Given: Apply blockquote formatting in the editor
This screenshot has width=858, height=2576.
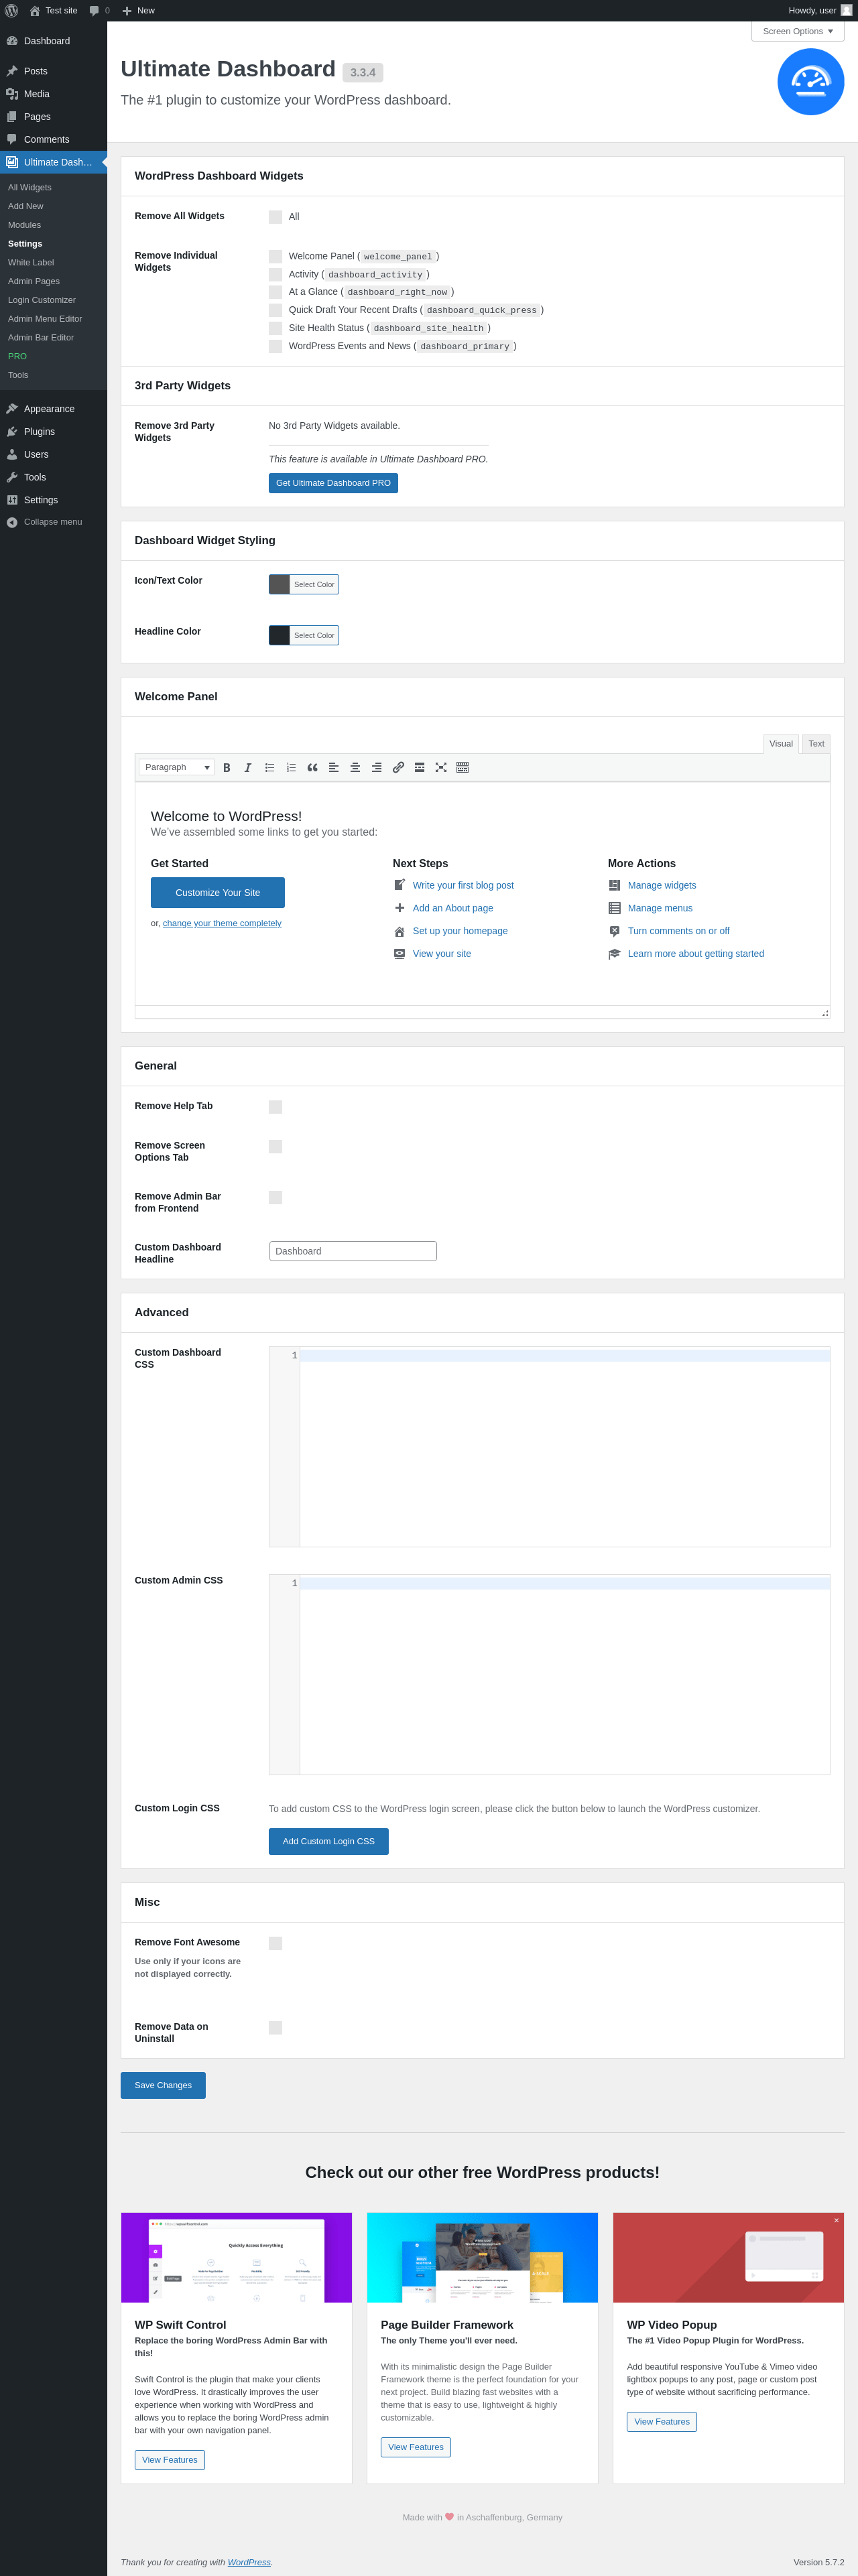Looking at the screenshot, I should click(x=312, y=768).
